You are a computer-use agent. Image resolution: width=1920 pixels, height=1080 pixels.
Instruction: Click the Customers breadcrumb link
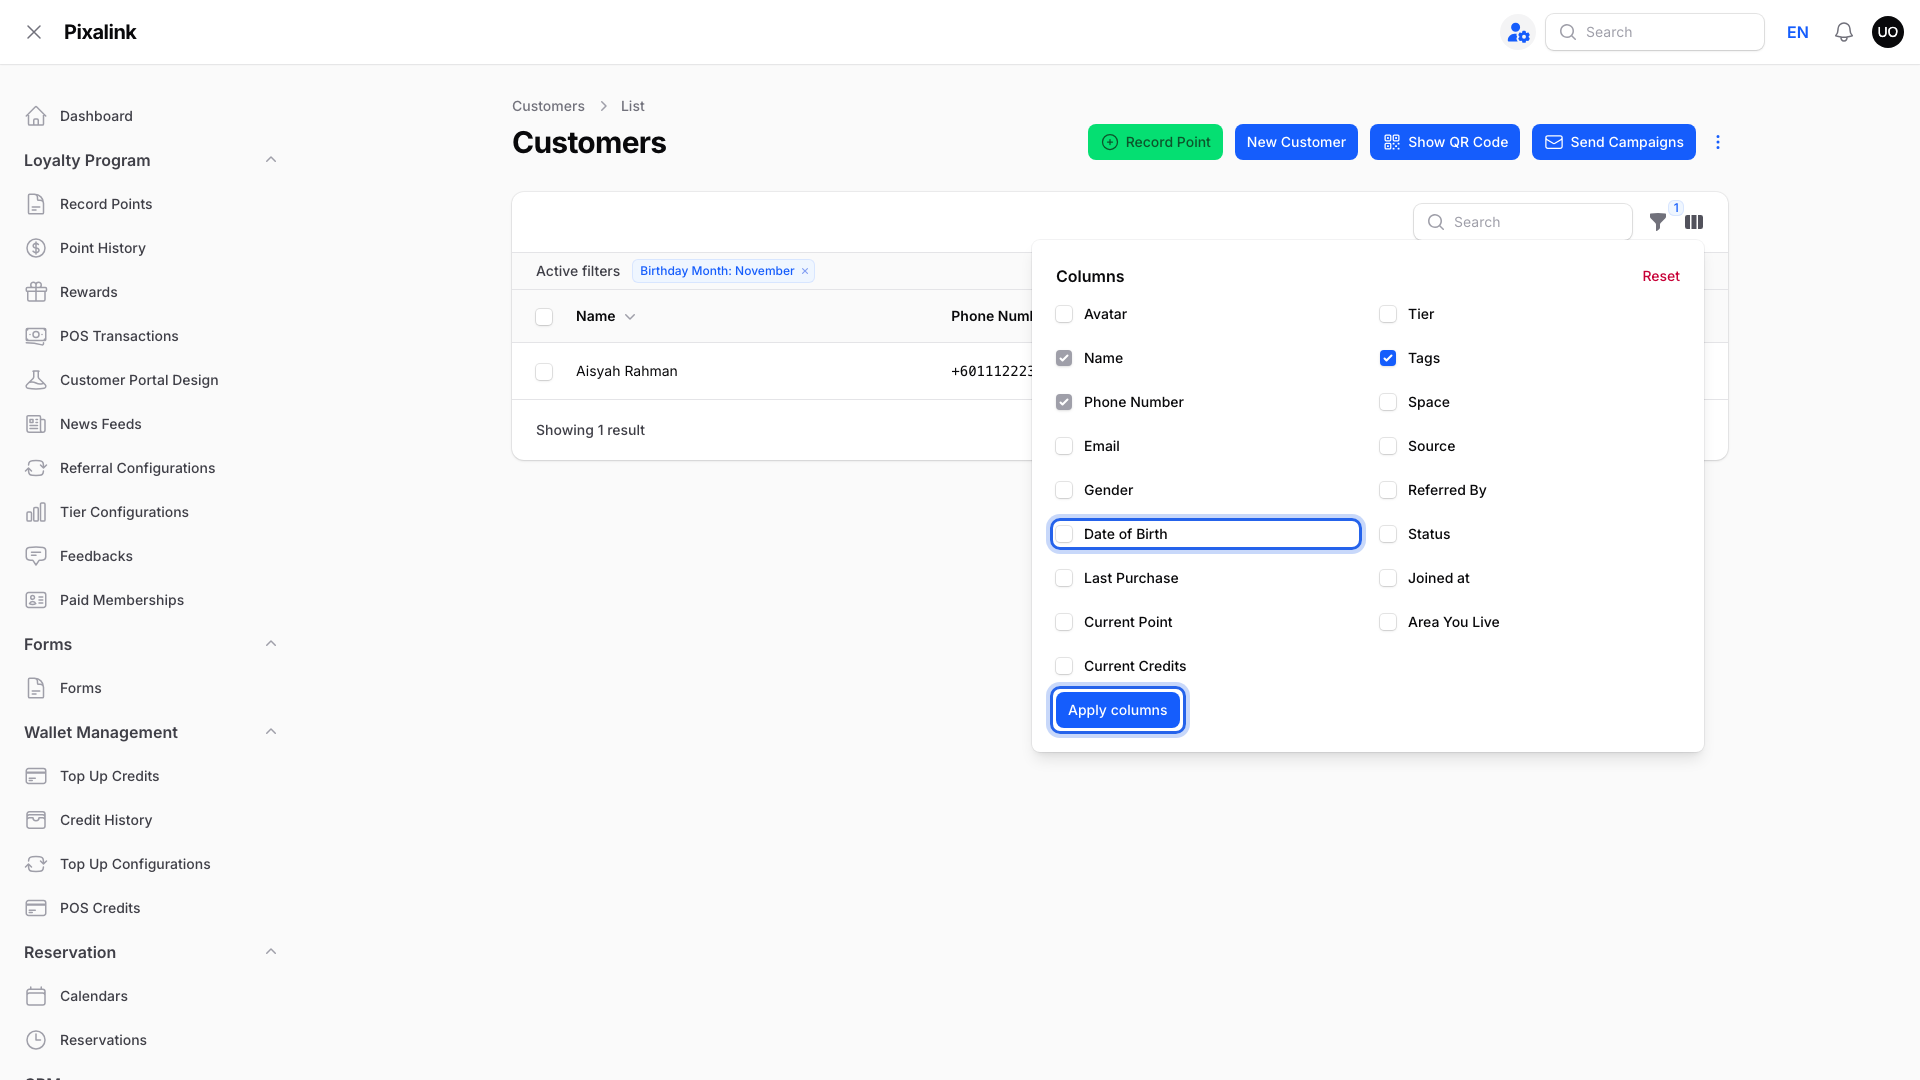pos(548,106)
